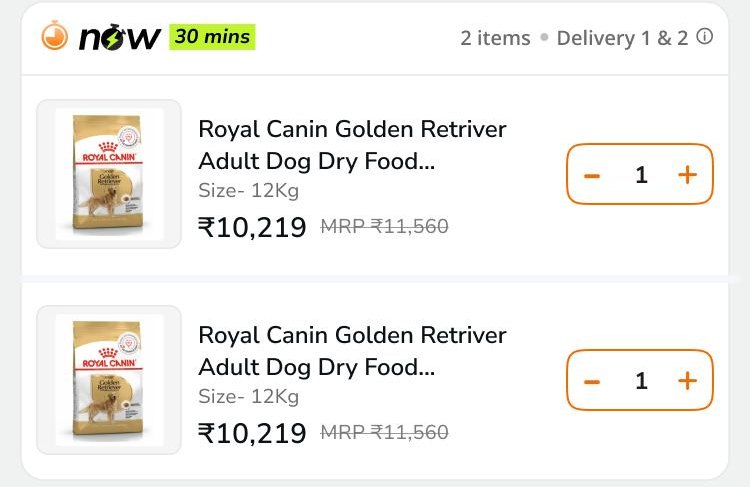Open the first Royal Canin product thumbnail

109,174
